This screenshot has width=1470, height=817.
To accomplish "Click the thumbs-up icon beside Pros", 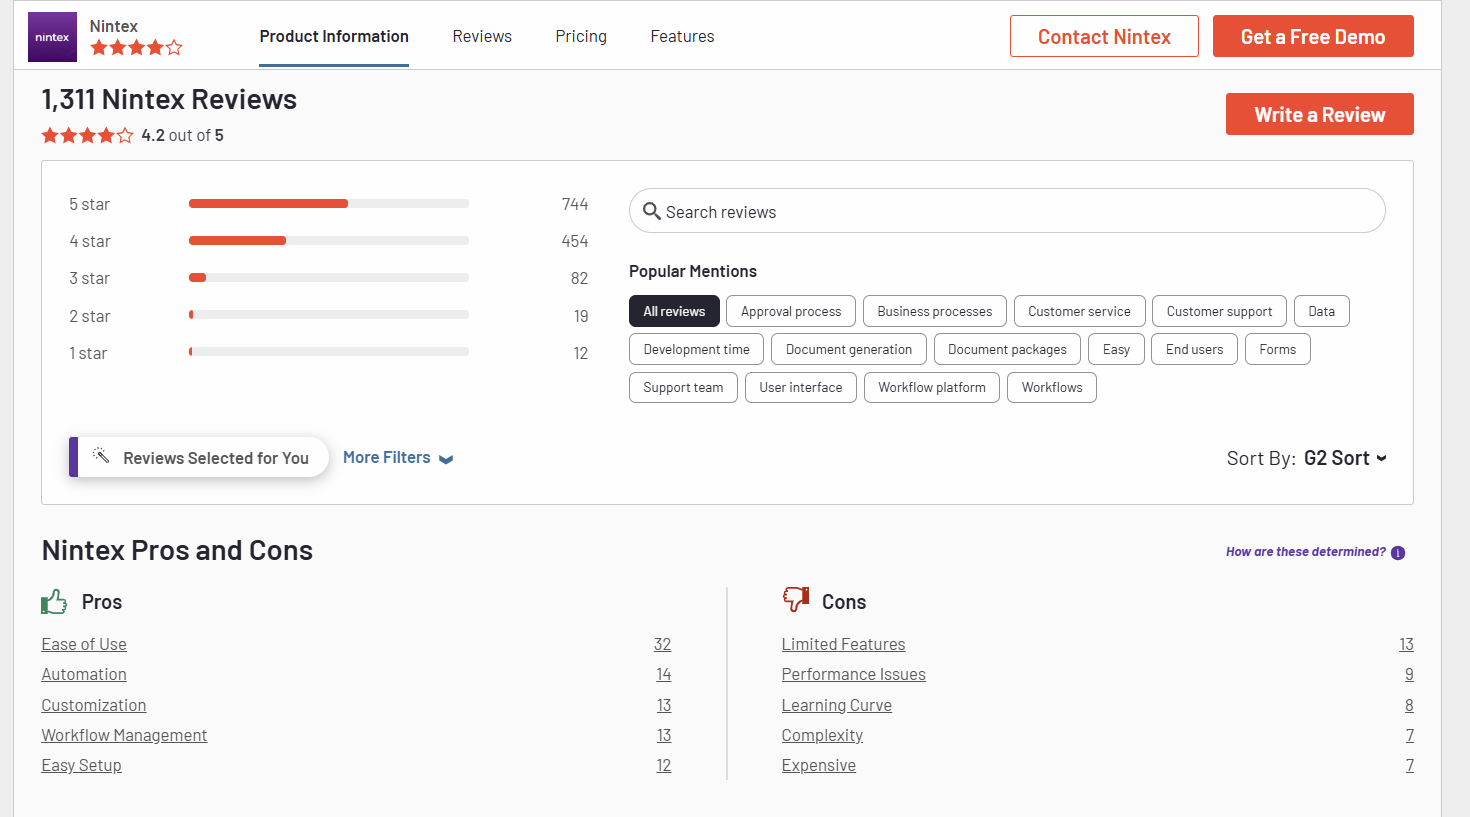I will [54, 600].
